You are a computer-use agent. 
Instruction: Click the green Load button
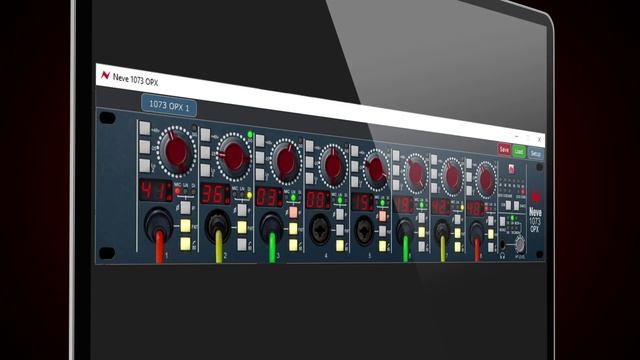[519, 151]
